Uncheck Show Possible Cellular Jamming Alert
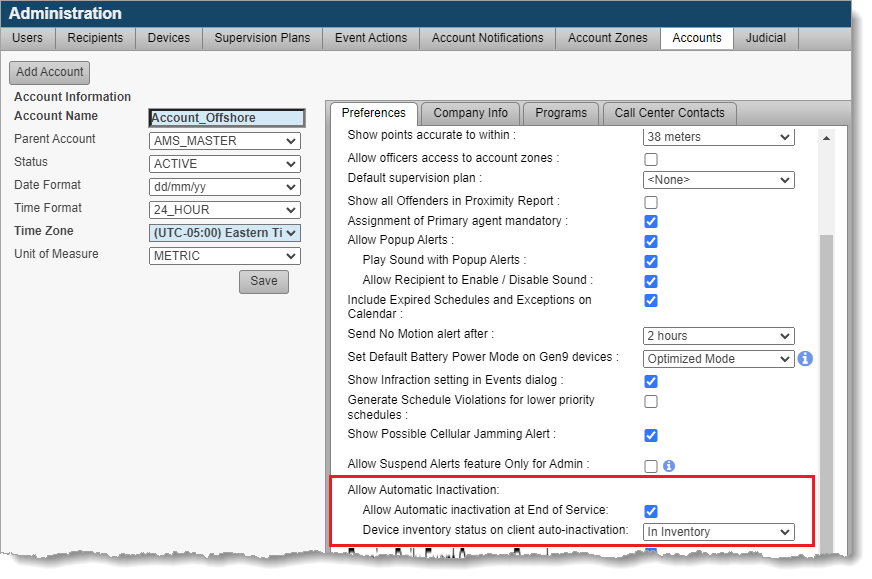This screenshot has height=579, width=872. tap(651, 435)
